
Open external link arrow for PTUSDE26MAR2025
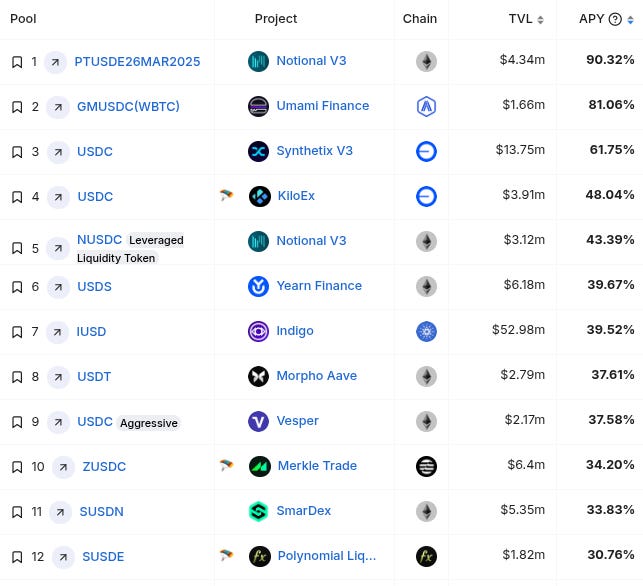click(55, 62)
